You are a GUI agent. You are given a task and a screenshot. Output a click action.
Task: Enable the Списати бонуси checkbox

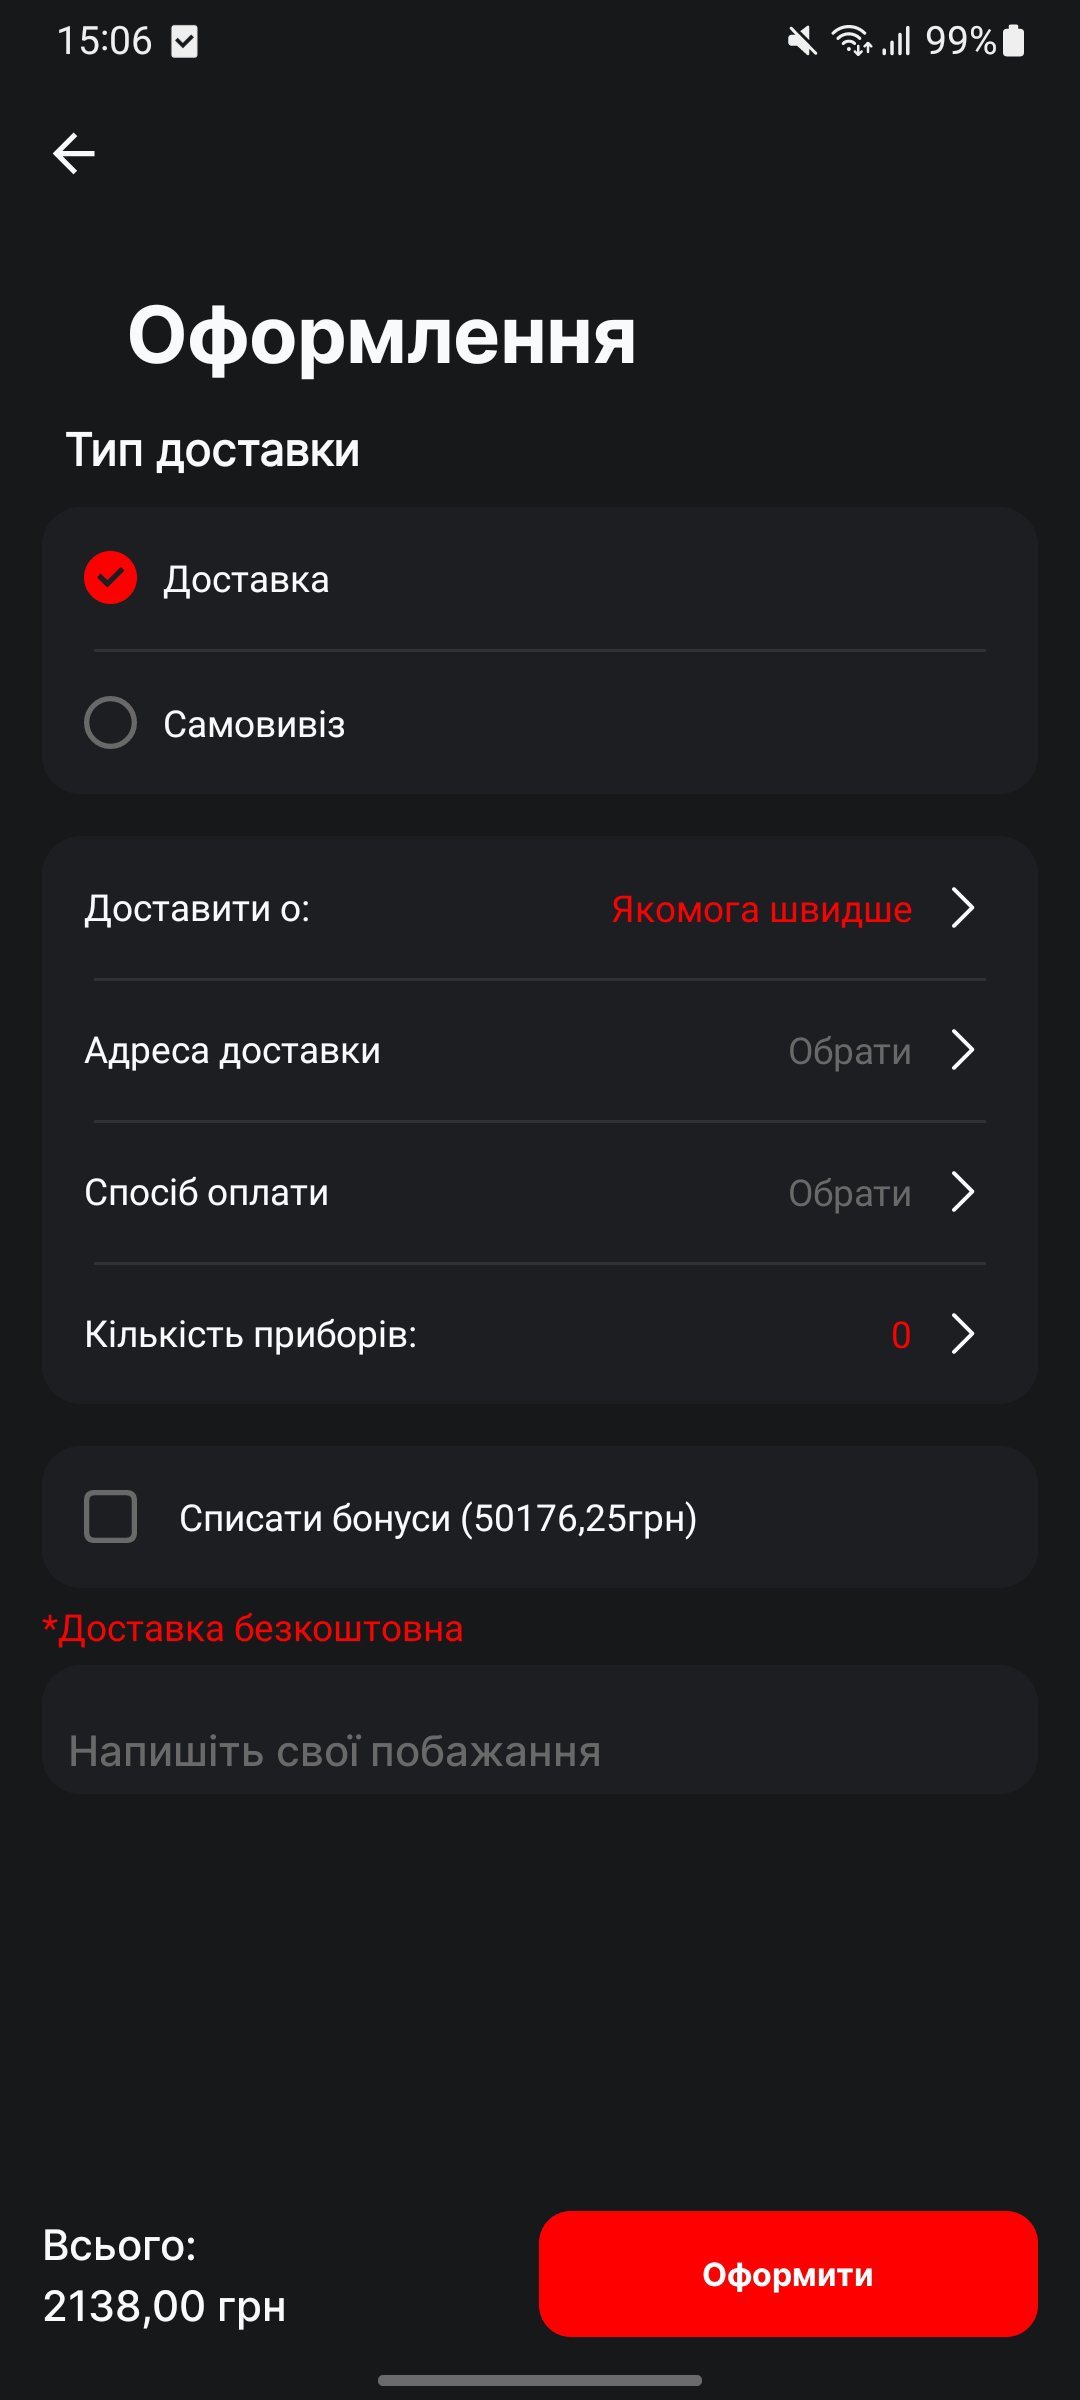click(x=111, y=1516)
